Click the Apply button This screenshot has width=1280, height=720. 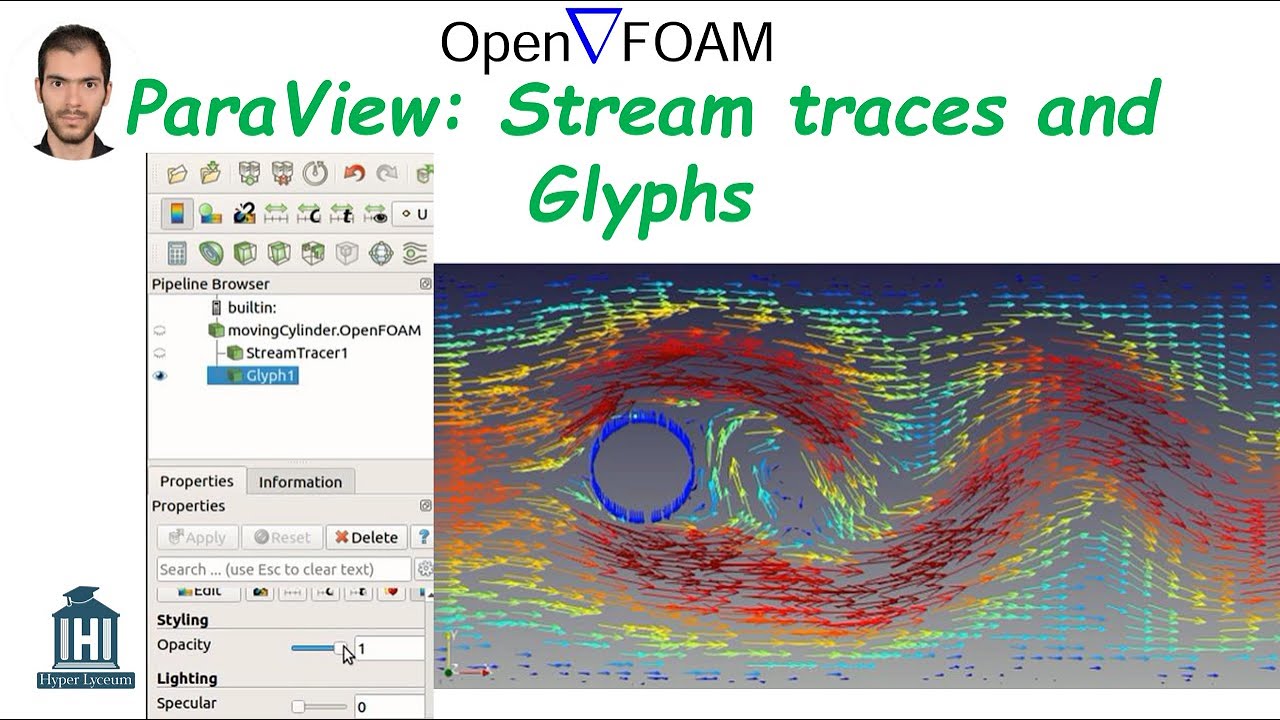[198, 537]
